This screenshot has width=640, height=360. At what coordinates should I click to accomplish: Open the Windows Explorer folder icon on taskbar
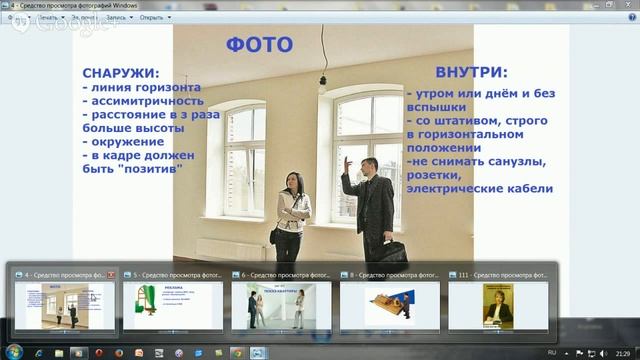[x=59, y=353]
